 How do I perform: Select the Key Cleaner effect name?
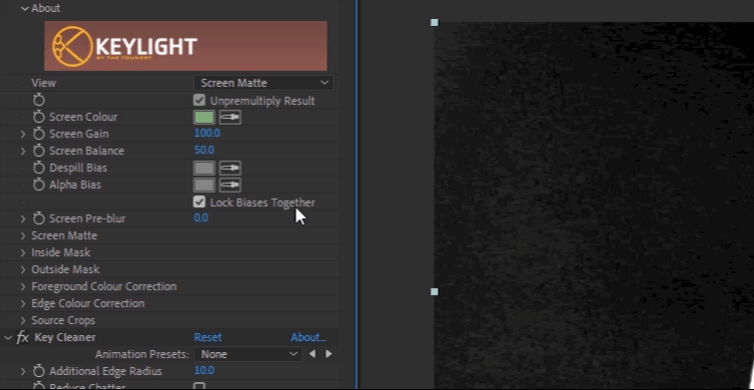[65, 338]
